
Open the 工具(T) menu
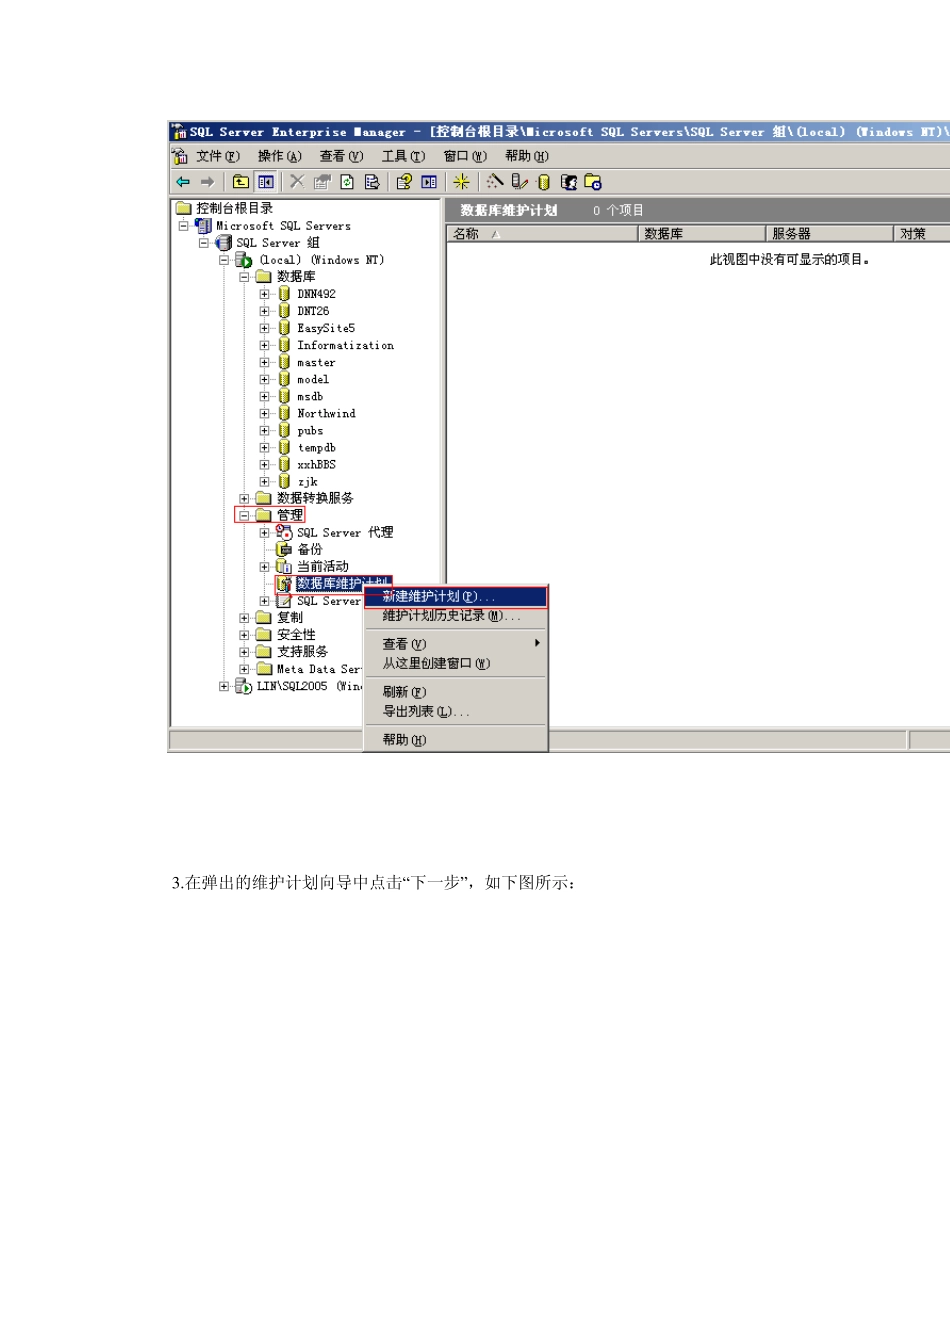pyautogui.click(x=403, y=156)
